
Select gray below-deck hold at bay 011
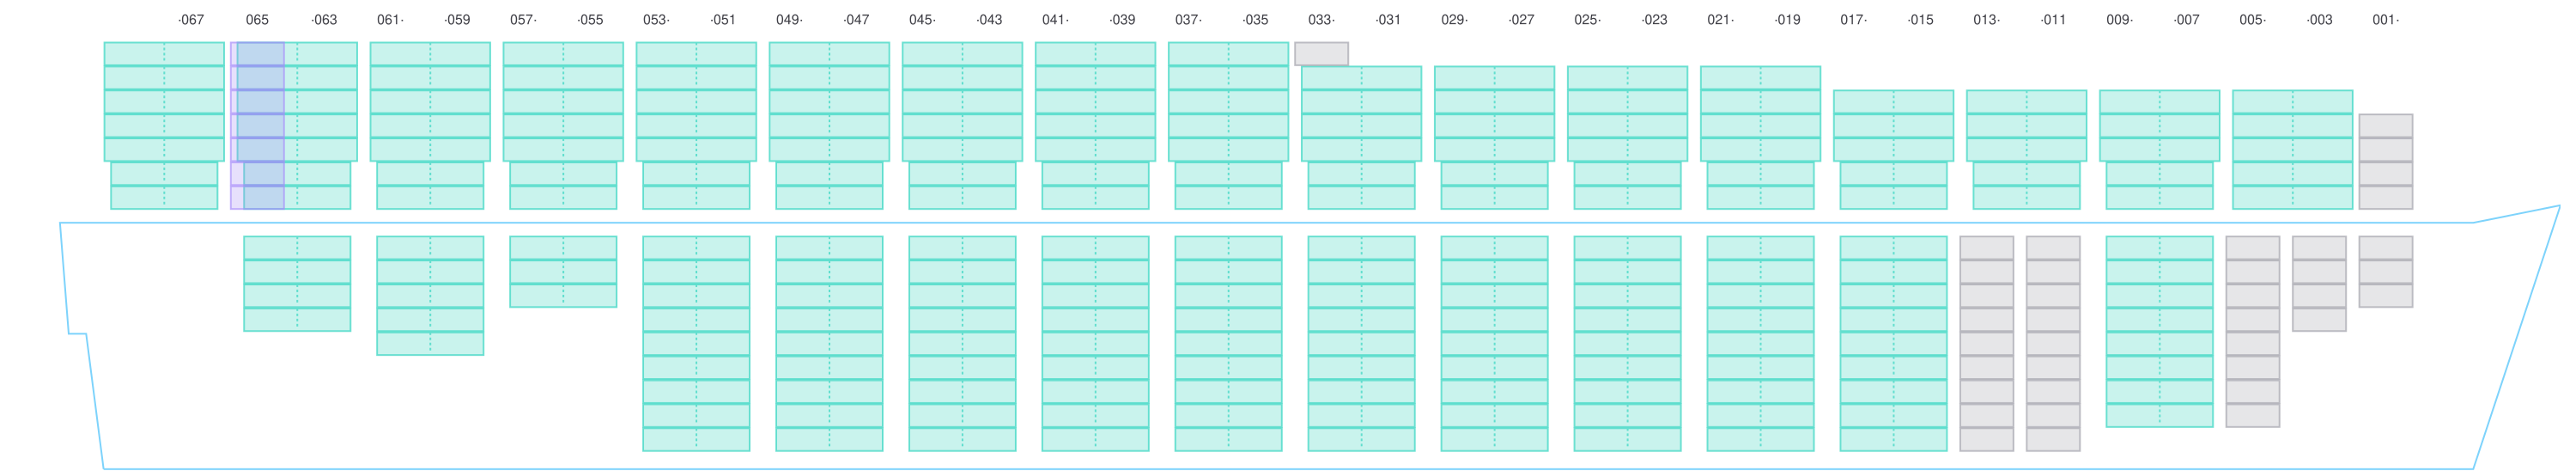tap(2053, 343)
